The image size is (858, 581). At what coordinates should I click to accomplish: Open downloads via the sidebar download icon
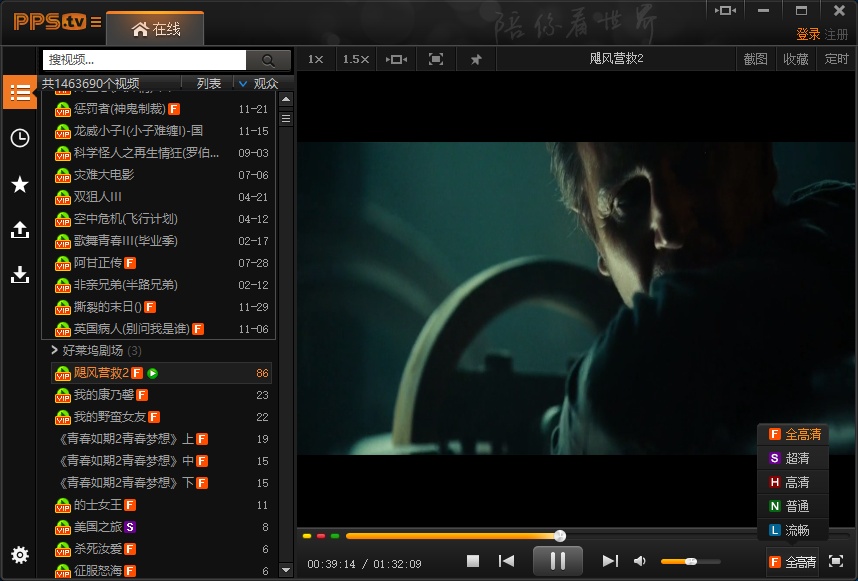[19, 275]
